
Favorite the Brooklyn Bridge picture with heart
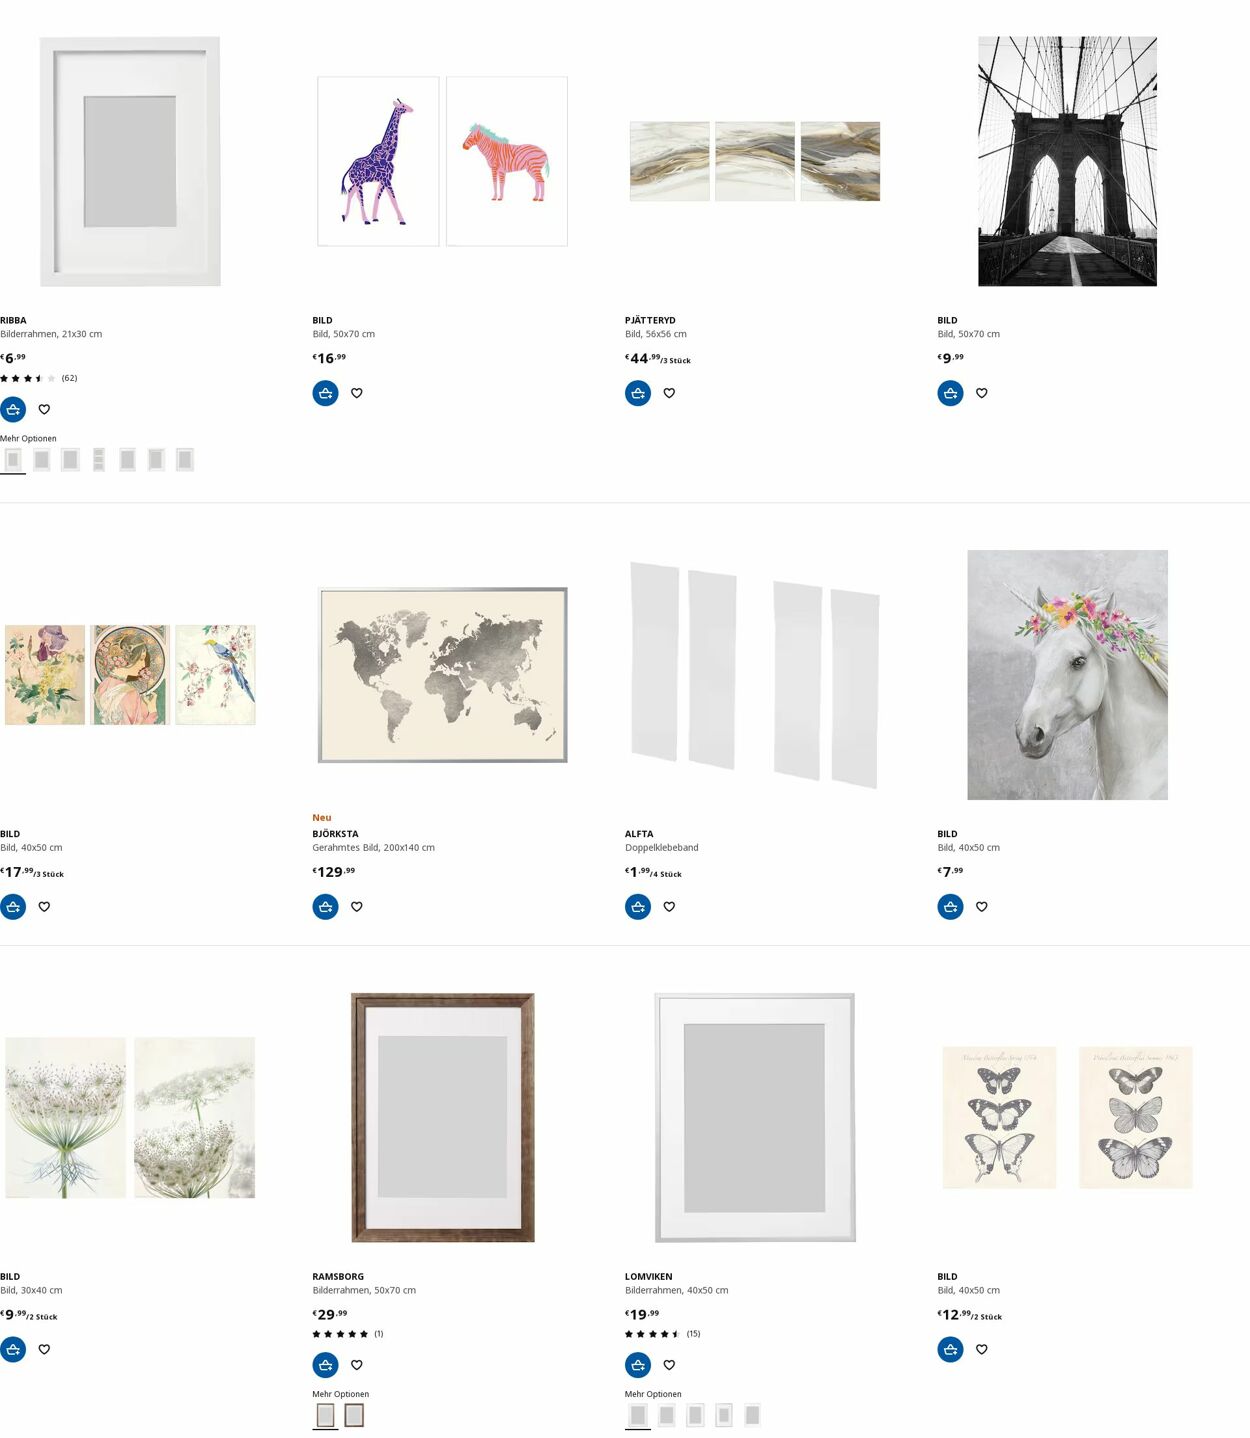coord(982,393)
